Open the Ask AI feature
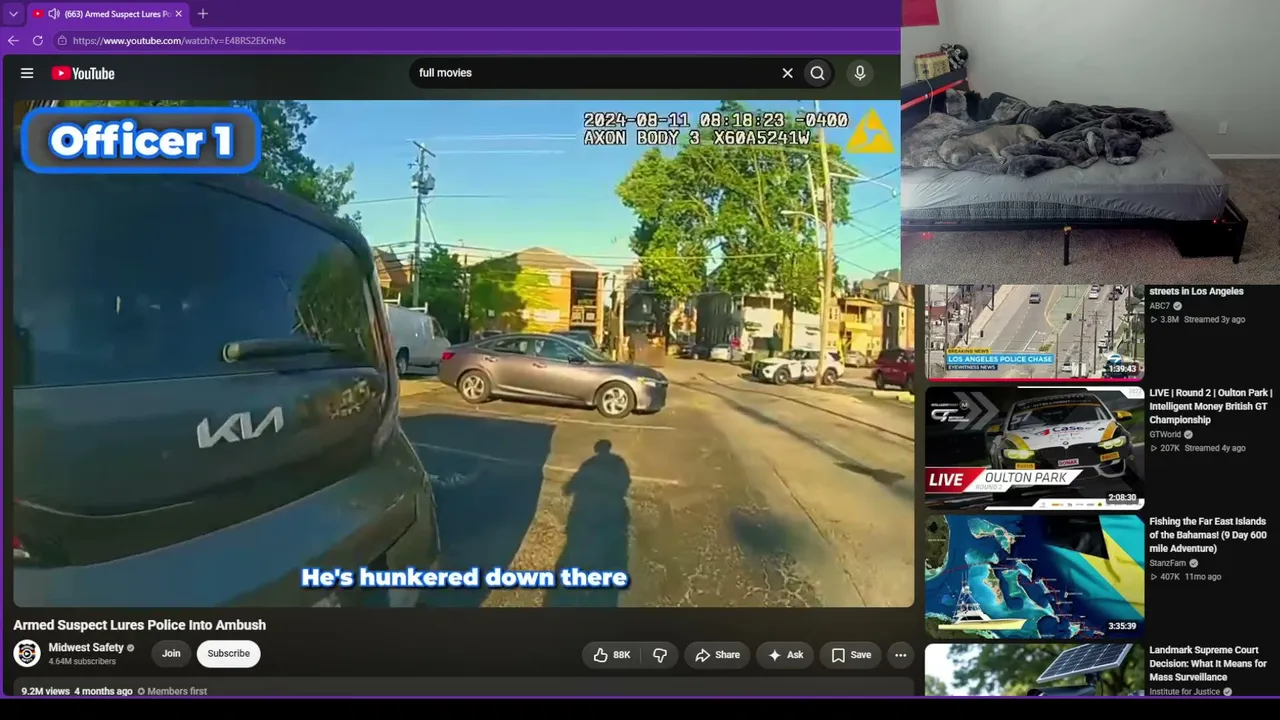Image resolution: width=1280 pixels, height=720 pixels. tap(785, 655)
